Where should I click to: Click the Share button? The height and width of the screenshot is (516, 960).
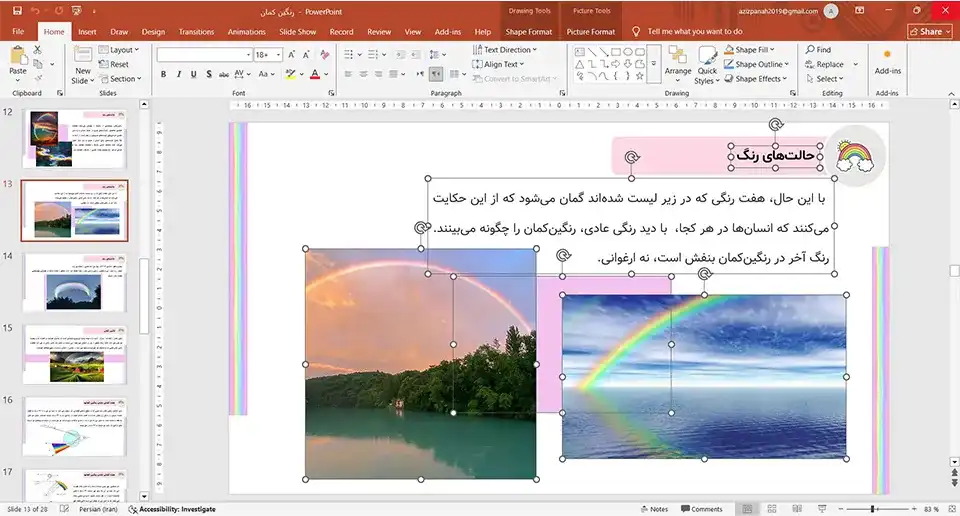[929, 31]
